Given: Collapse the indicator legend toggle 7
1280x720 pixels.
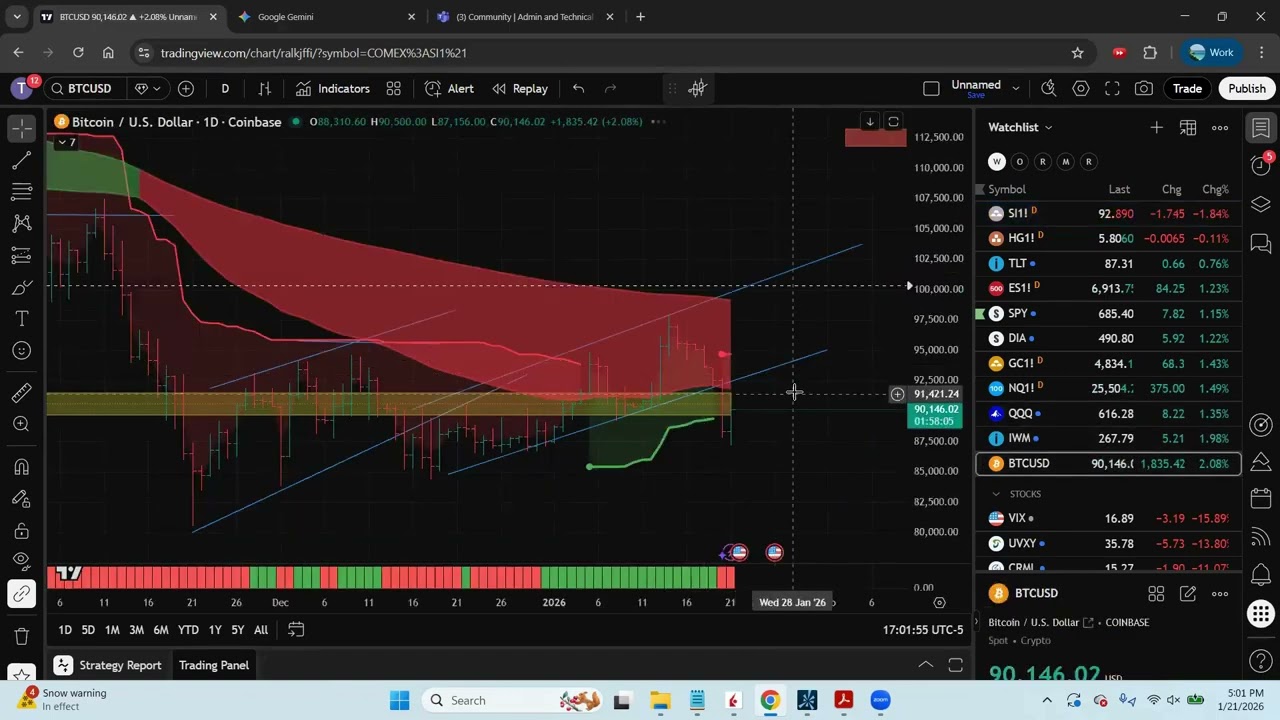Looking at the screenshot, I should coord(65,142).
